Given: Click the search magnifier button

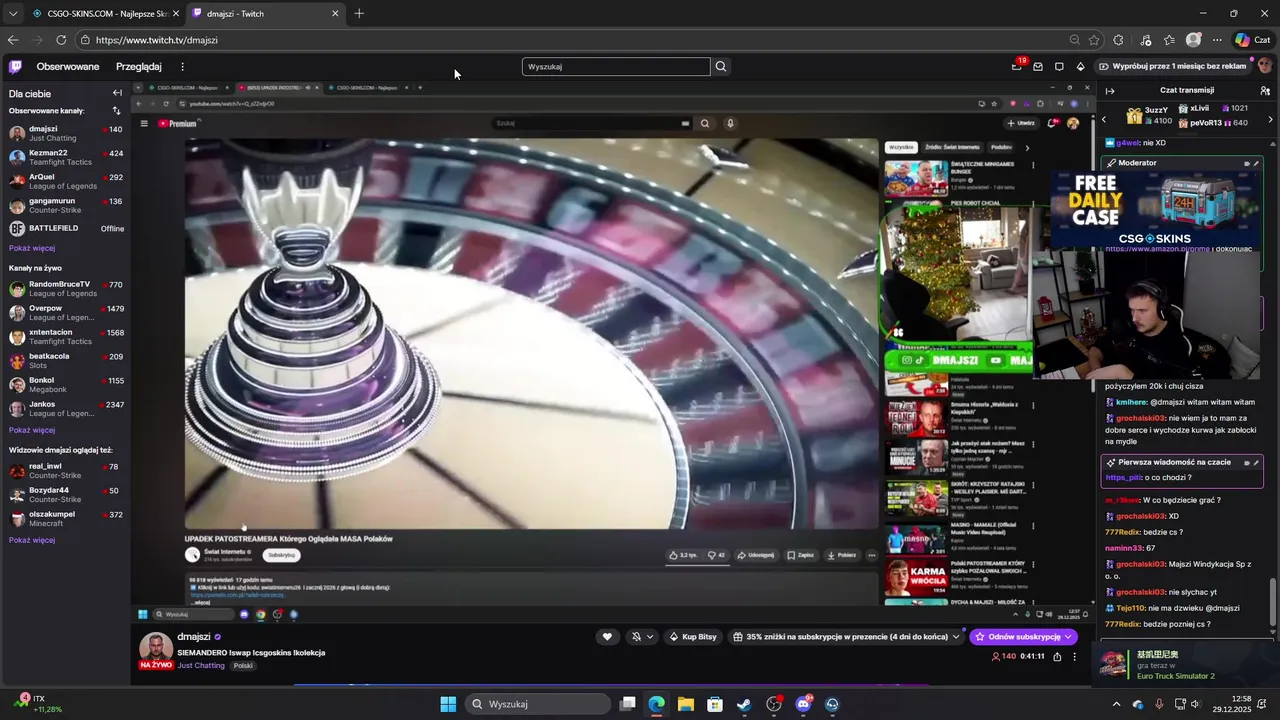Looking at the screenshot, I should coord(721,67).
